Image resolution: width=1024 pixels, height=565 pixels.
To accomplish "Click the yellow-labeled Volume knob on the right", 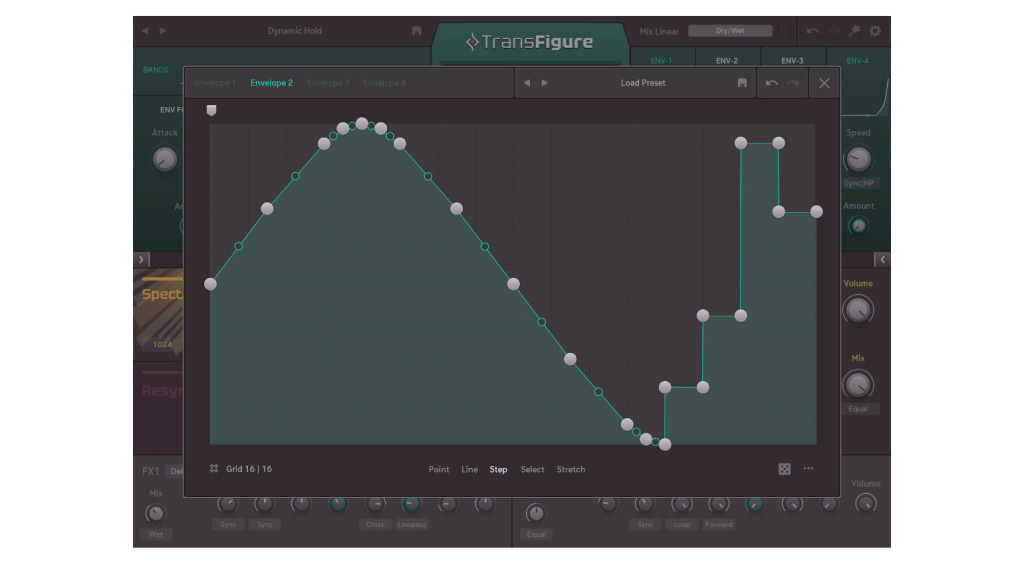I will tap(858, 310).
